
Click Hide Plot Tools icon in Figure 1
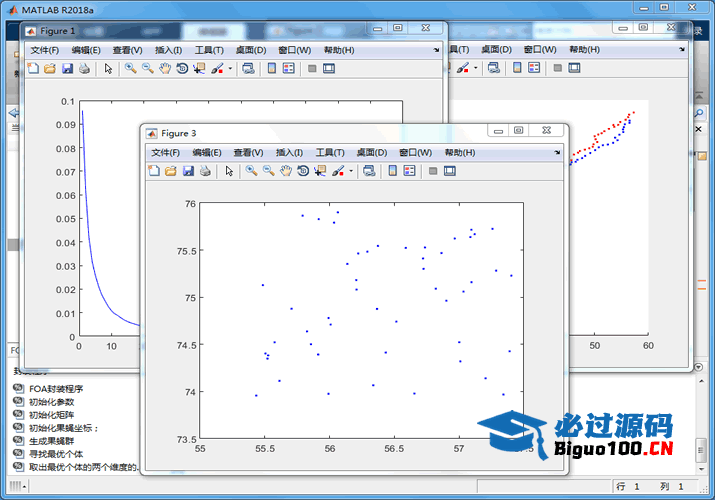(312, 68)
